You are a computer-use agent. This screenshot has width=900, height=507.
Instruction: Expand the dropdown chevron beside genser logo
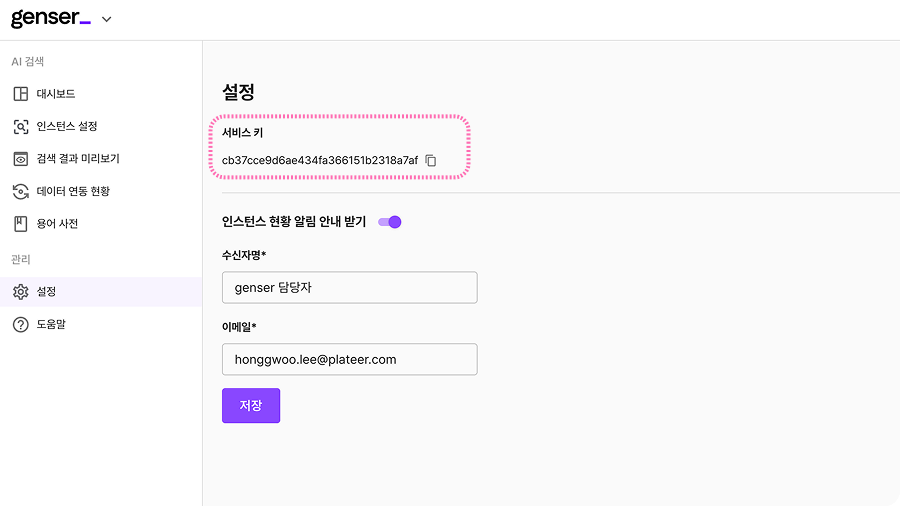(x=107, y=19)
